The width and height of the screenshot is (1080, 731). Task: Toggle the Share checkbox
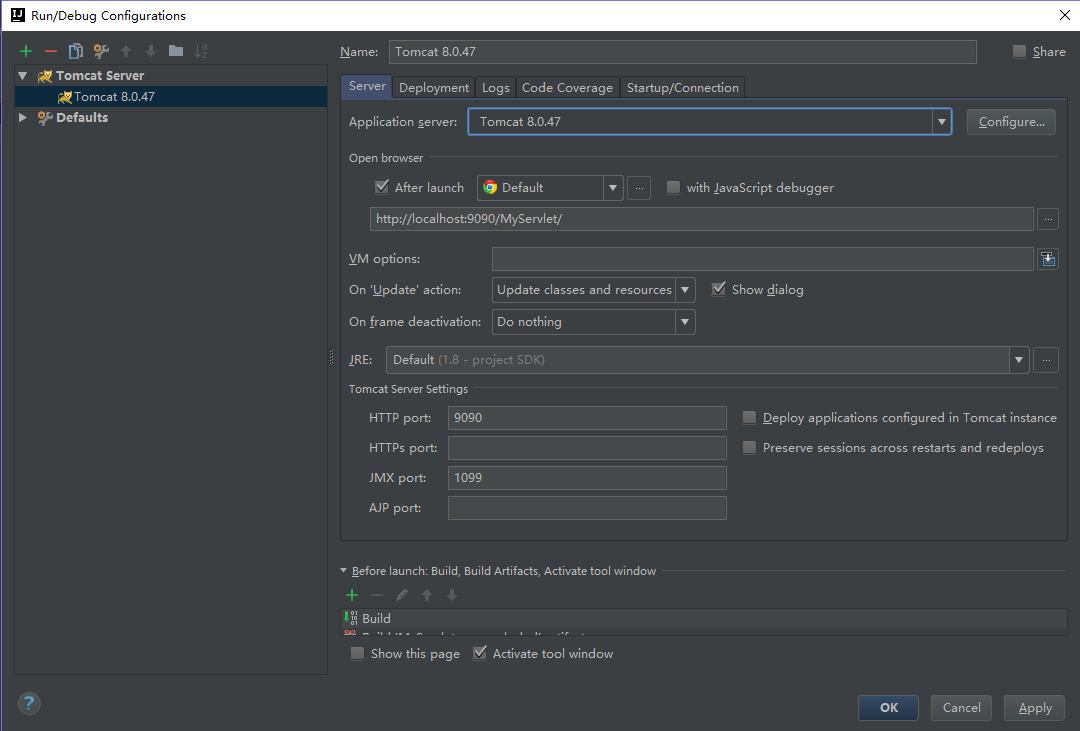[1019, 51]
